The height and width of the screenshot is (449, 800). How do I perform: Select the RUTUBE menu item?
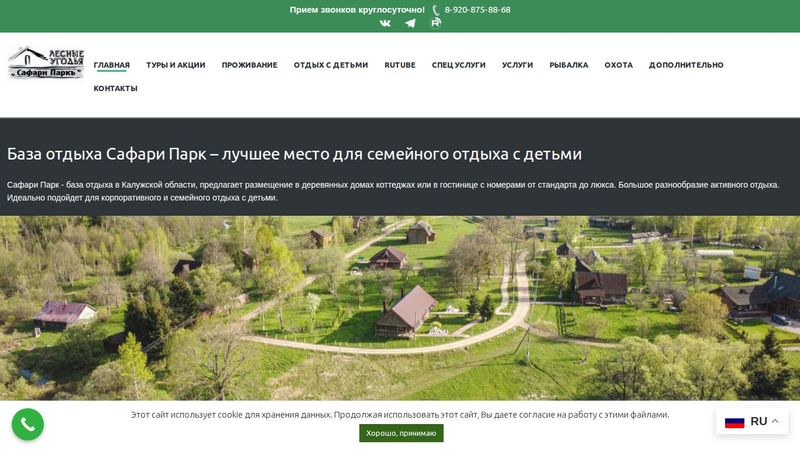click(x=400, y=65)
